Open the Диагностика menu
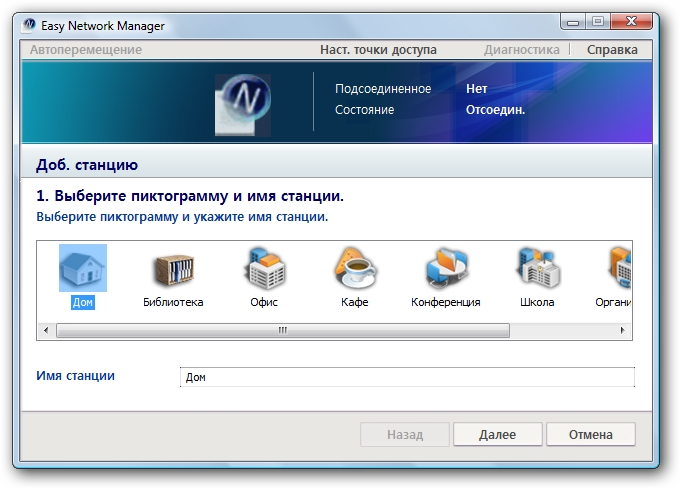 coord(522,50)
